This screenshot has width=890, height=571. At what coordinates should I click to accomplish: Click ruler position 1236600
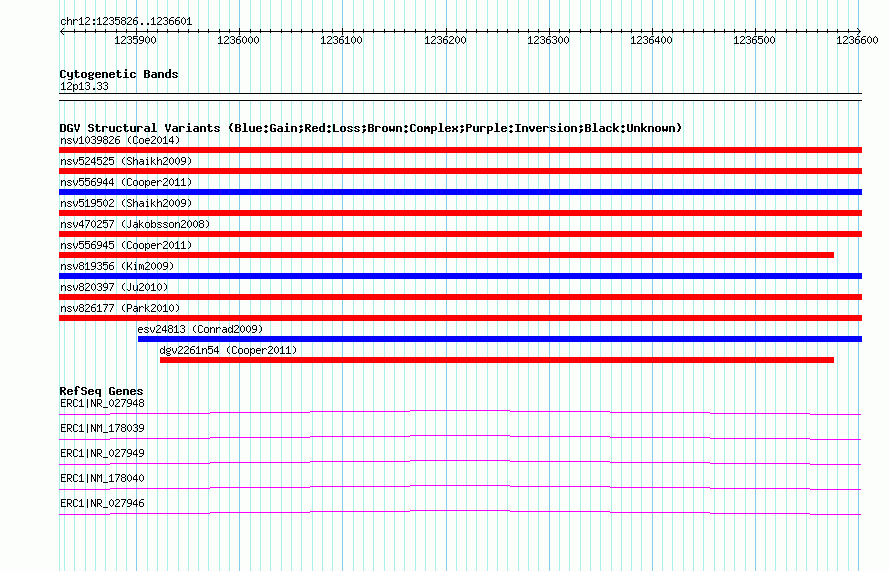[857, 40]
